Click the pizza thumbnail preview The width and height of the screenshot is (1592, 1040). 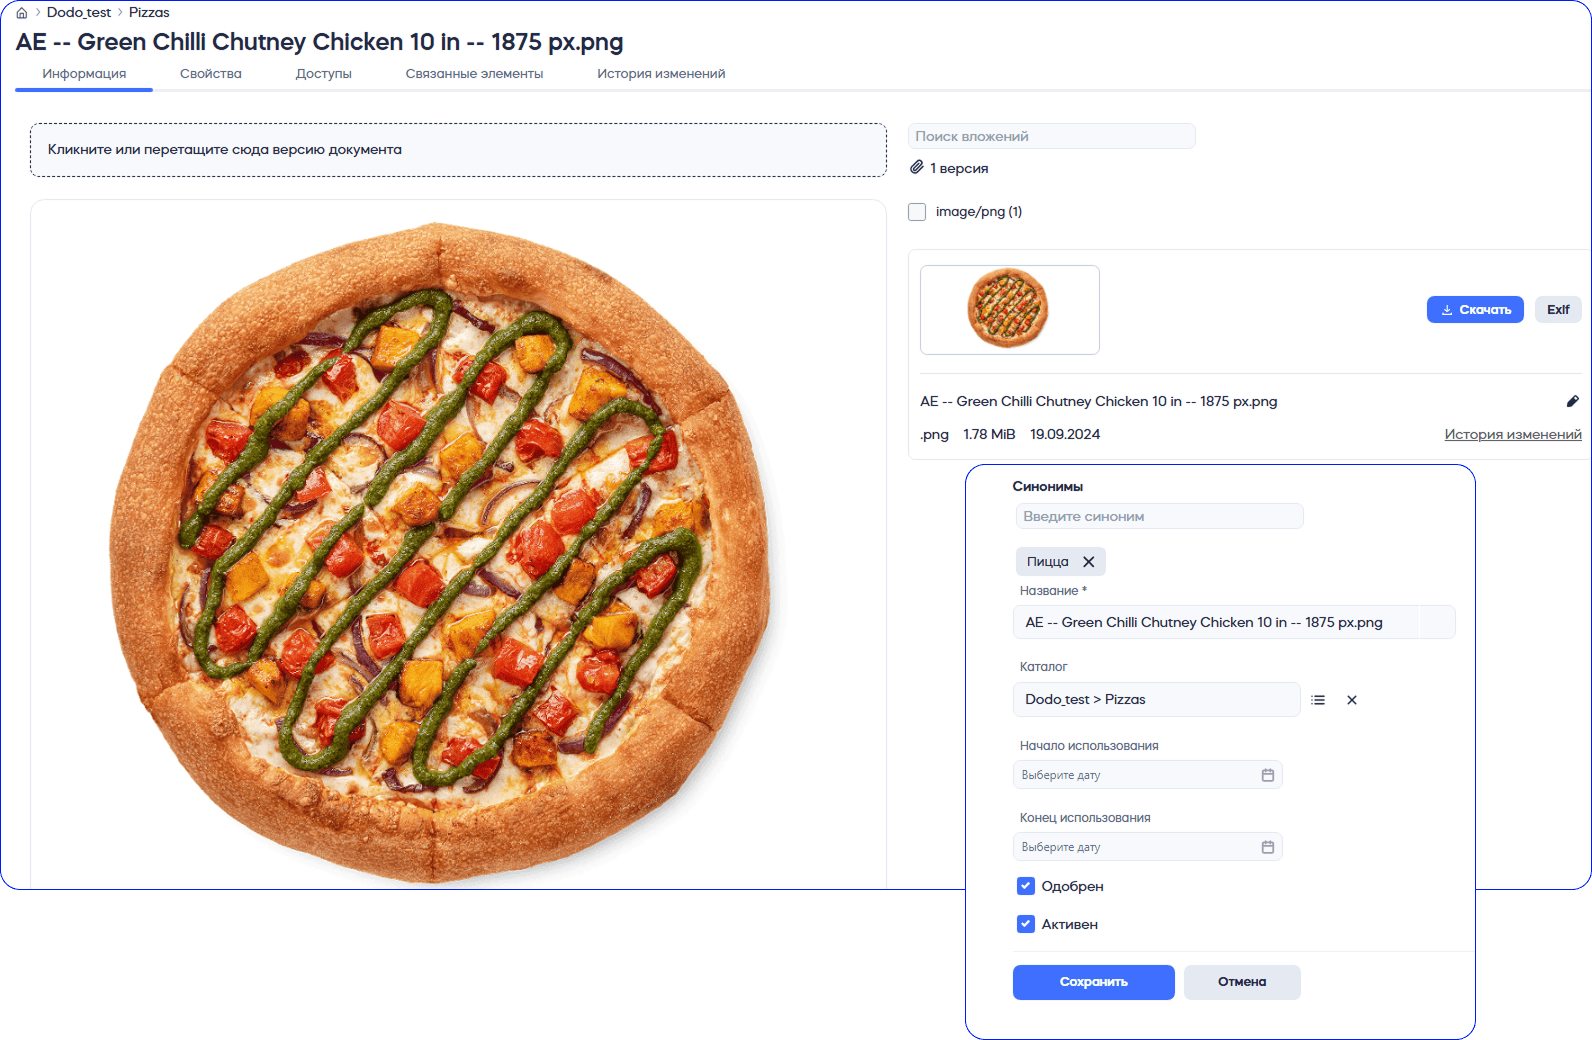(1009, 310)
